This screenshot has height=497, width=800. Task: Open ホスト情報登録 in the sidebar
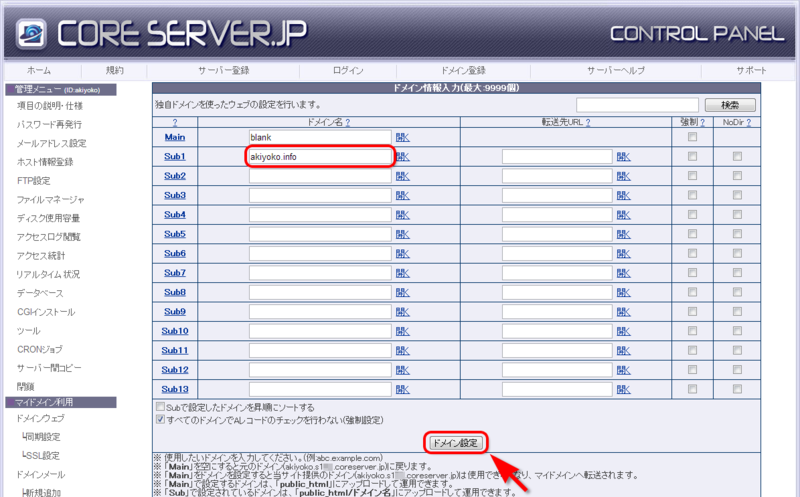(x=45, y=162)
